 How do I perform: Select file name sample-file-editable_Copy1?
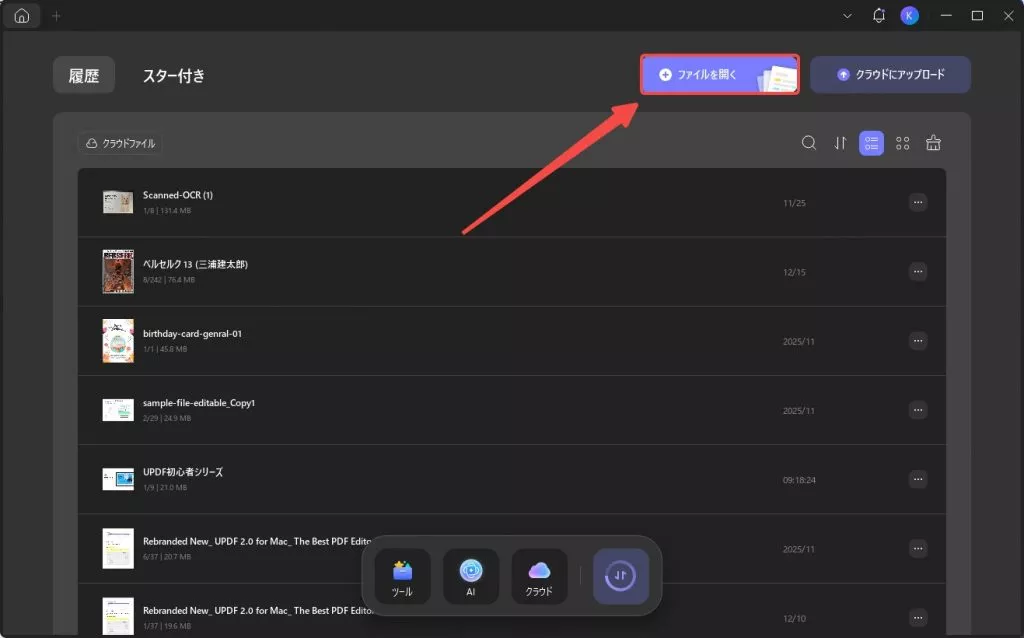pyautogui.click(x=199, y=403)
